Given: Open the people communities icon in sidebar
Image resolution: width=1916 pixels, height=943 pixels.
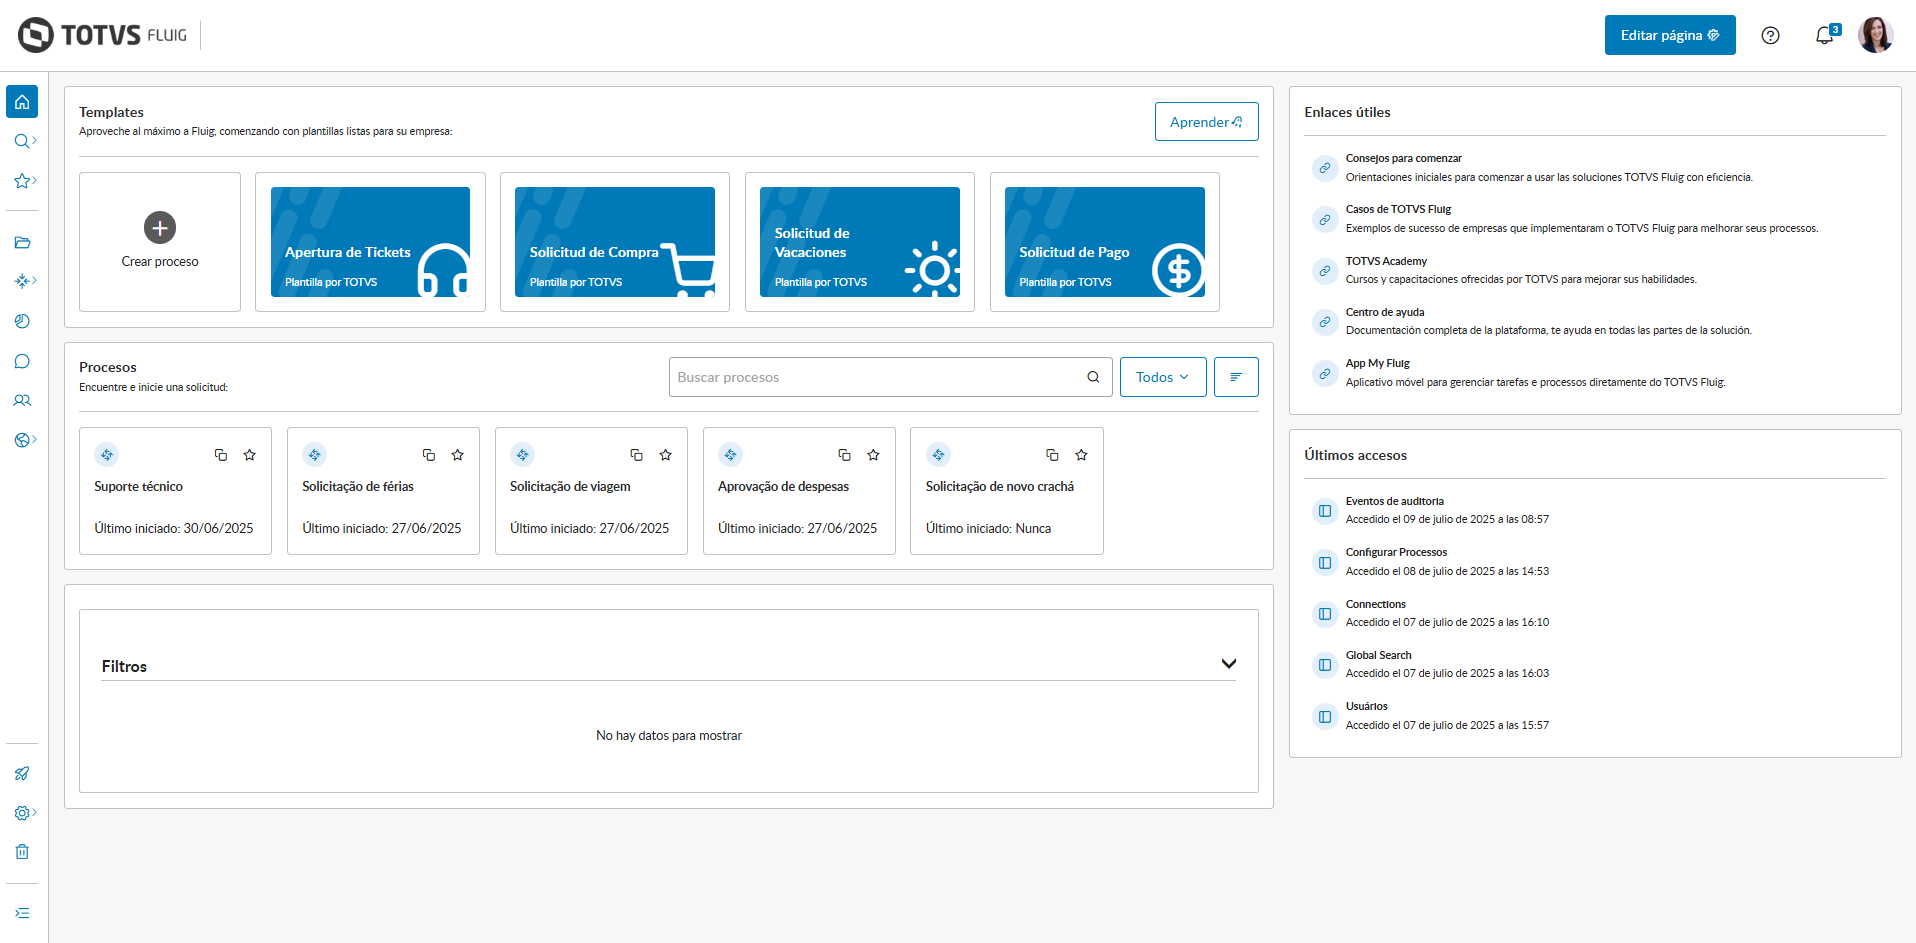Looking at the screenshot, I should [22, 400].
